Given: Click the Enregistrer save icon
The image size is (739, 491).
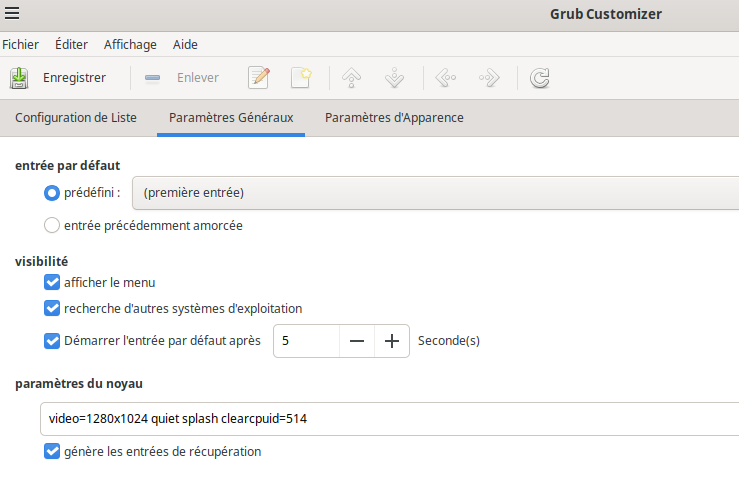Looking at the screenshot, I should (x=19, y=78).
